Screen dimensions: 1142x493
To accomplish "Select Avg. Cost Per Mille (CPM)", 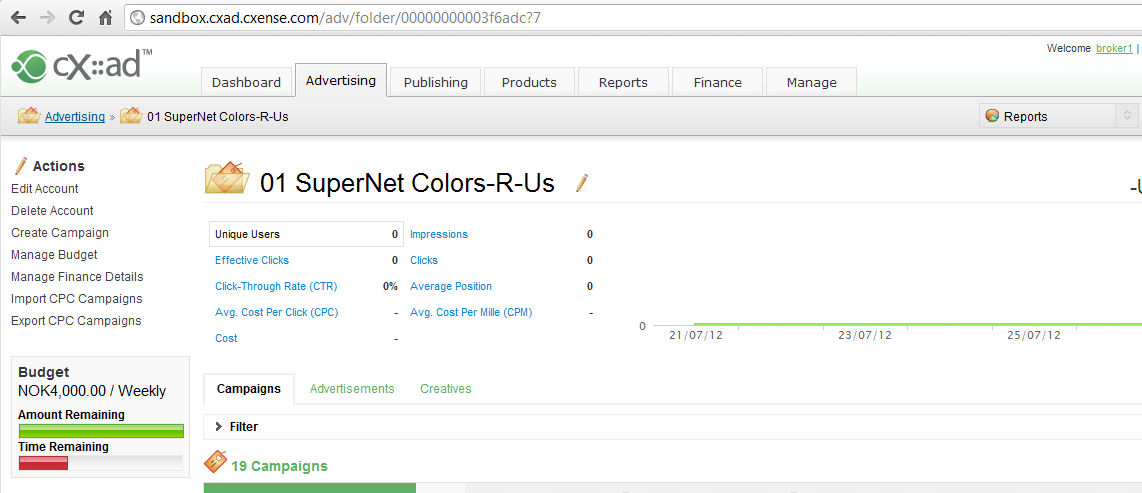I will coord(471,312).
